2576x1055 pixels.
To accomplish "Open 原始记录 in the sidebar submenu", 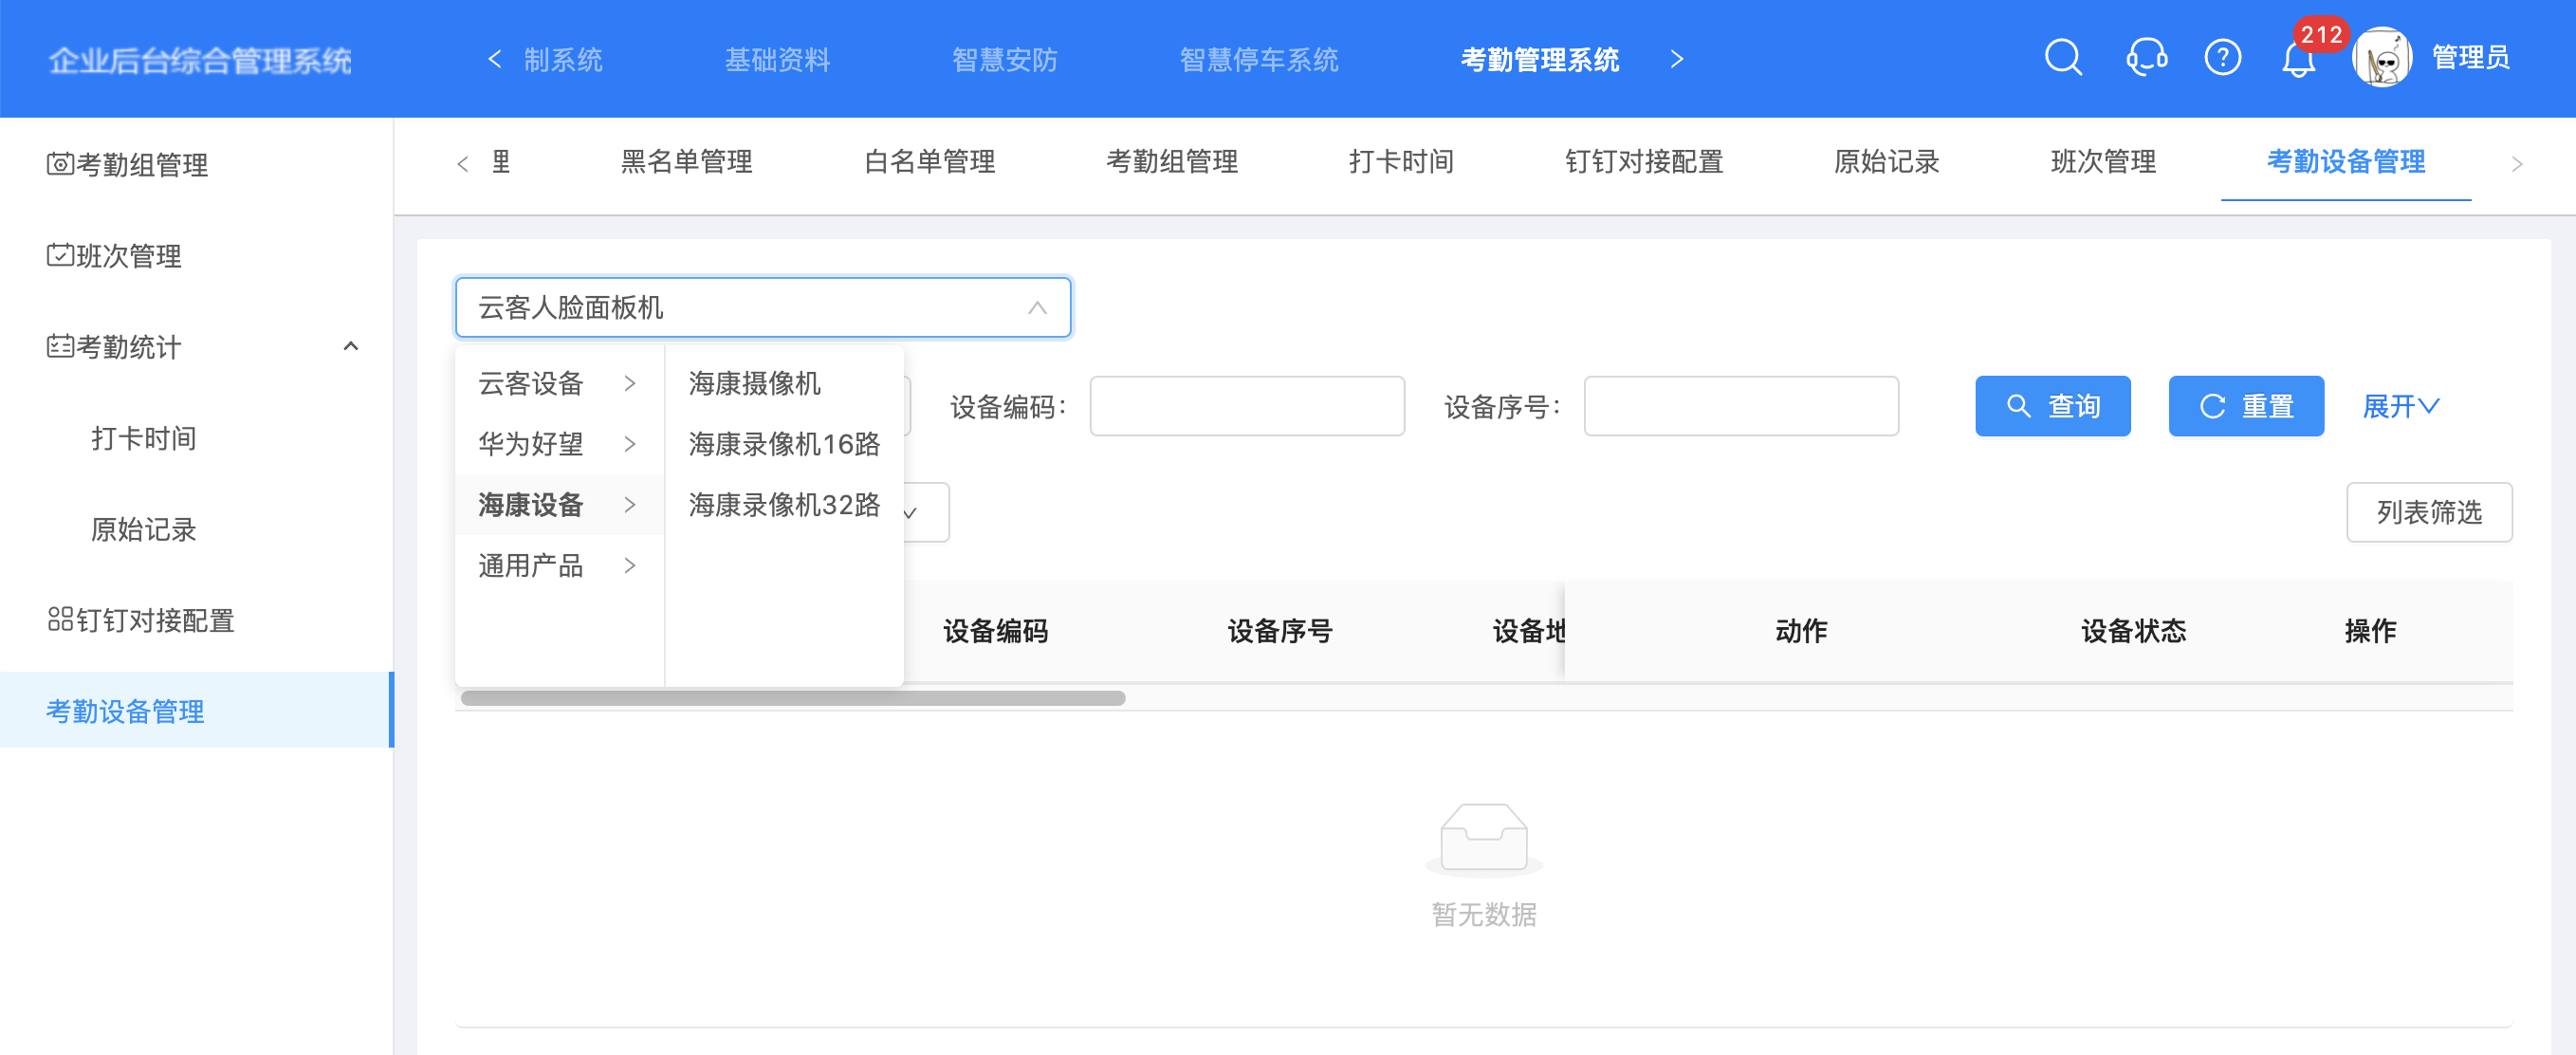I will tap(197, 528).
